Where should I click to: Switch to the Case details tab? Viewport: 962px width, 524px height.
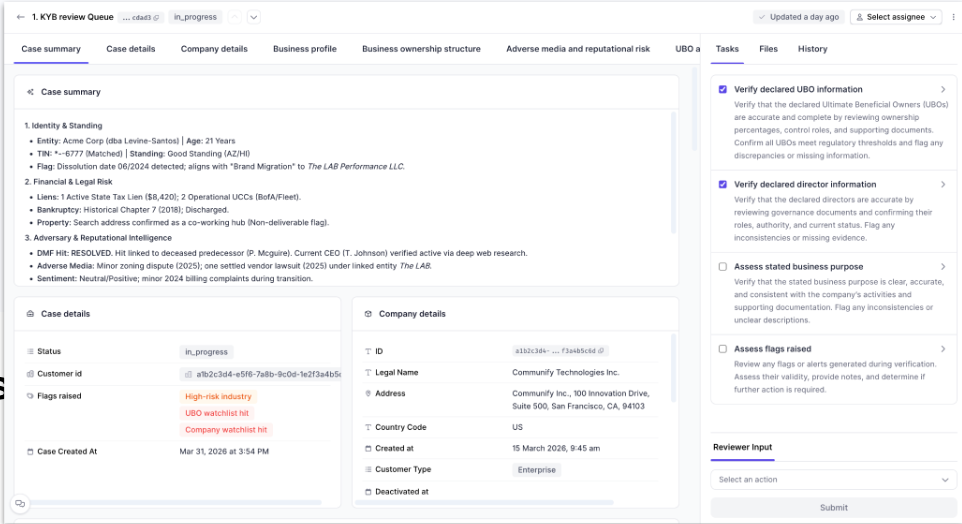click(131, 49)
